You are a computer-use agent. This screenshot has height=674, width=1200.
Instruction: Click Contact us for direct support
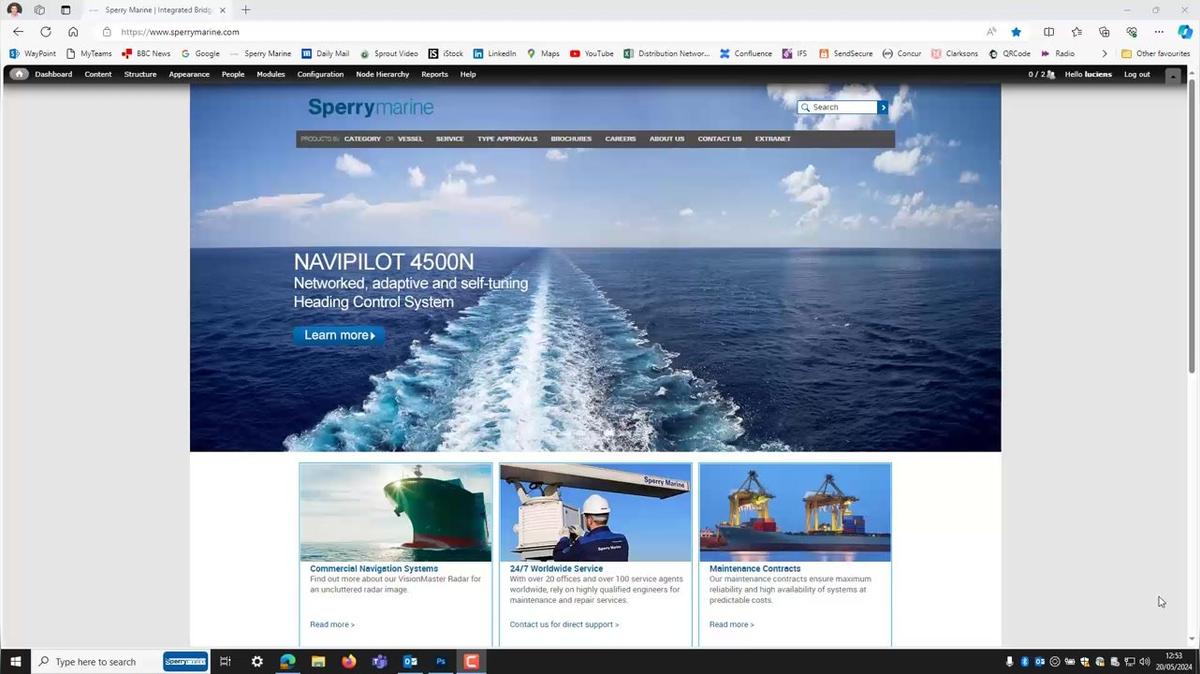coord(564,625)
